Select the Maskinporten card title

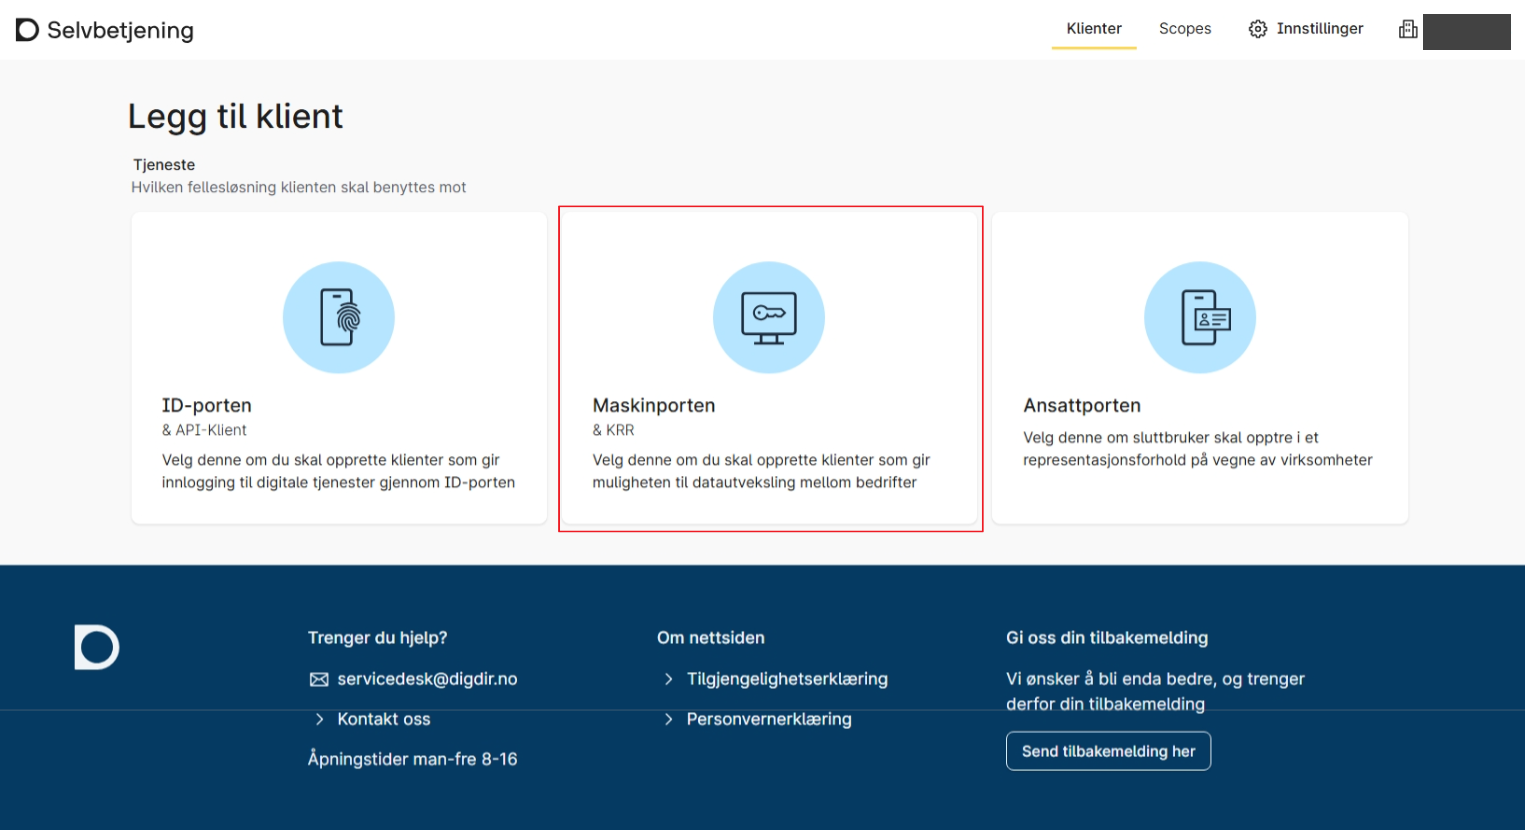(654, 405)
